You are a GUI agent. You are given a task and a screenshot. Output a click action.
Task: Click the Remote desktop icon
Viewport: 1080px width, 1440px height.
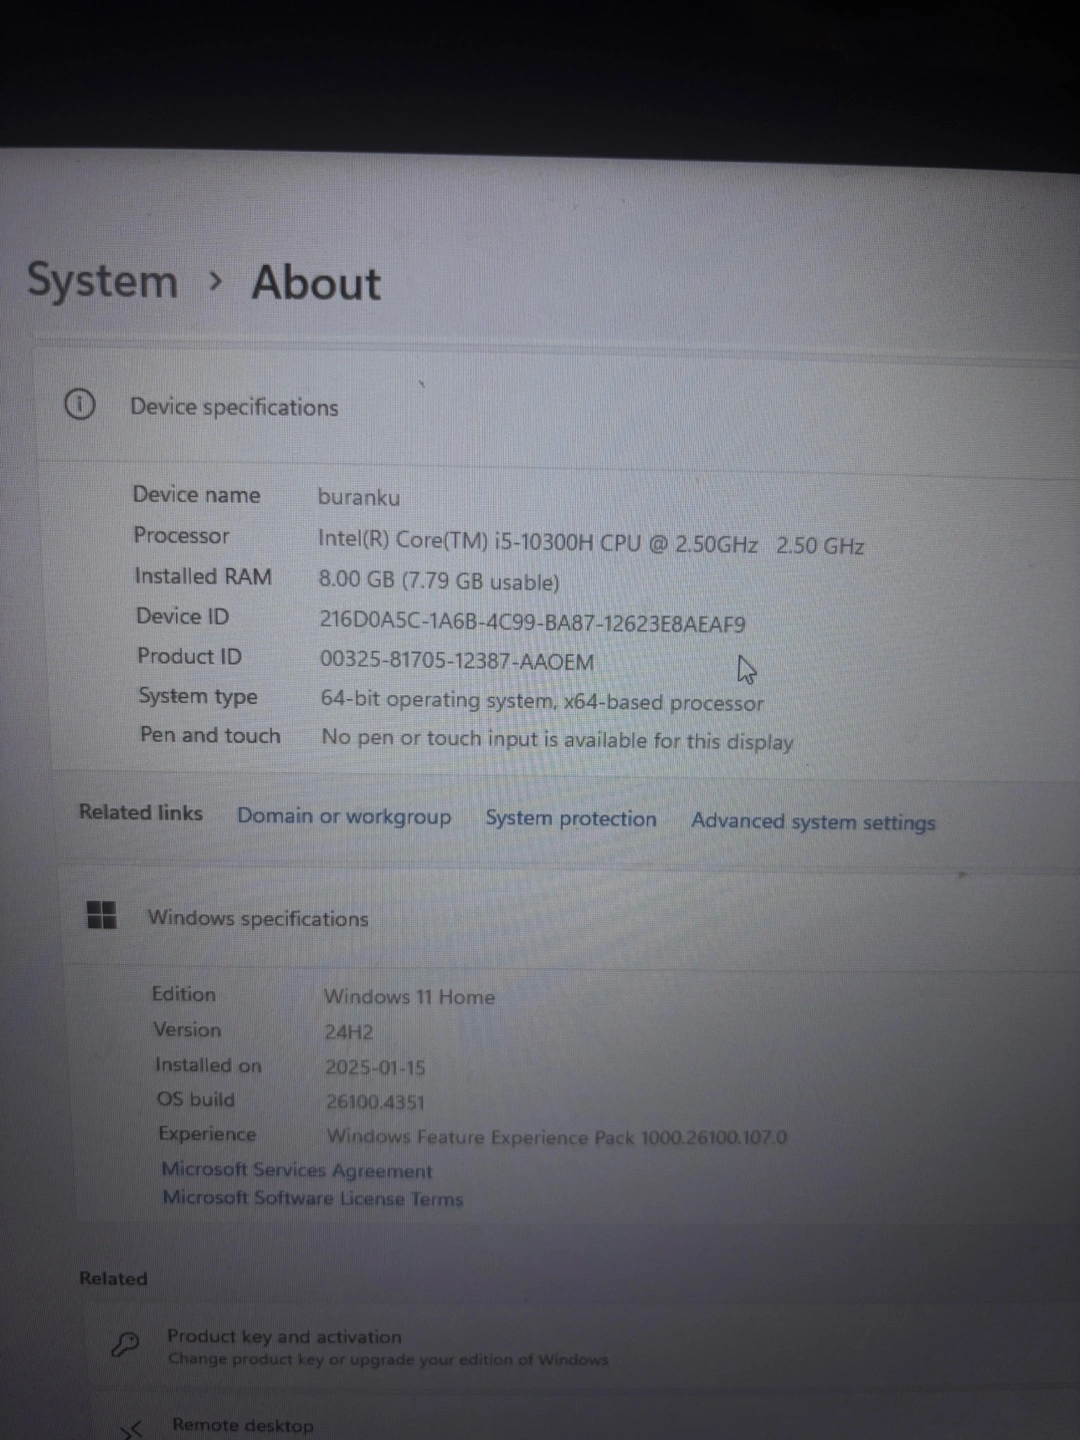tap(131, 1430)
